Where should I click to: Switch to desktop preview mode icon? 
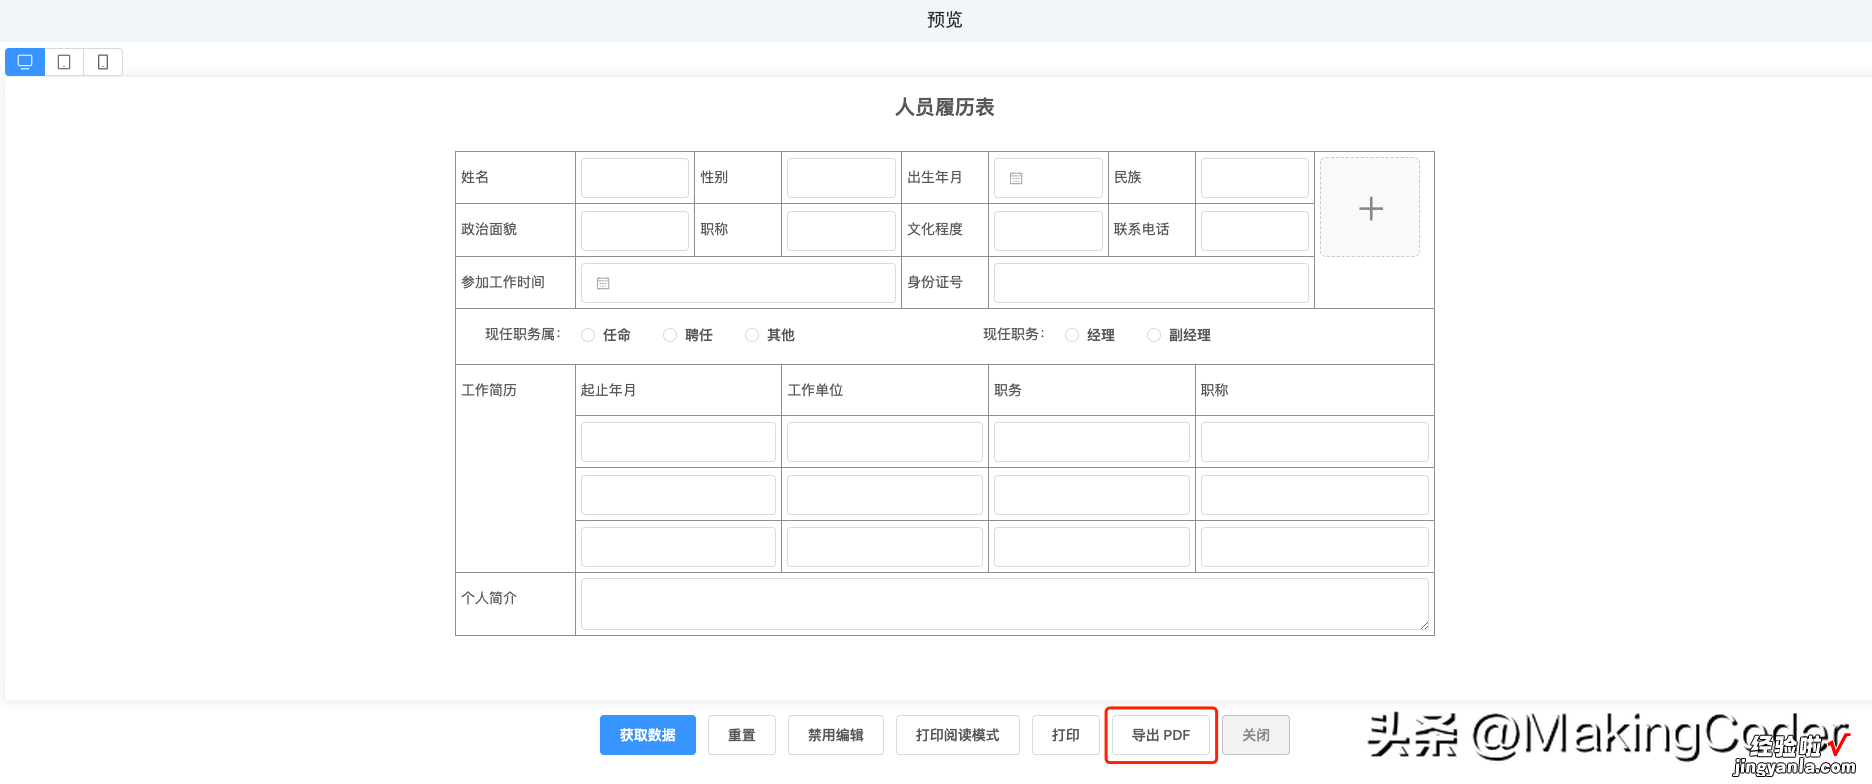[25, 62]
